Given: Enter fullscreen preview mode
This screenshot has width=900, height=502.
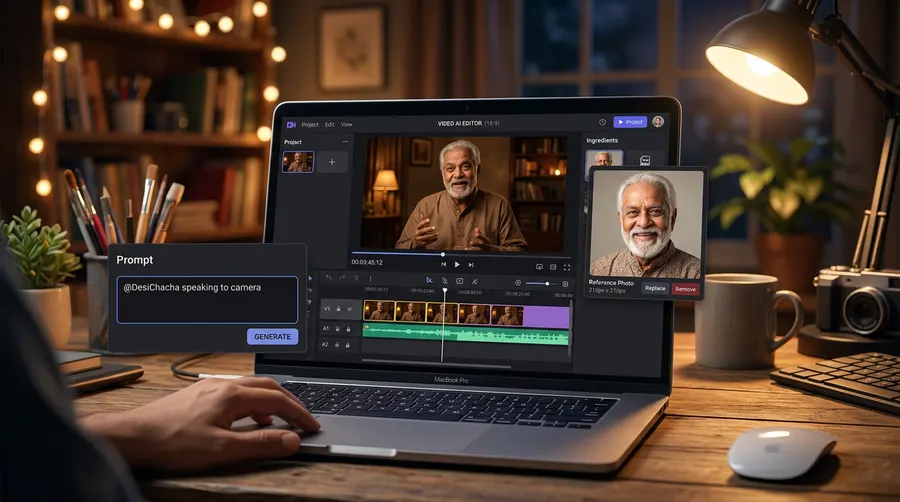Looking at the screenshot, I should 567,267.
